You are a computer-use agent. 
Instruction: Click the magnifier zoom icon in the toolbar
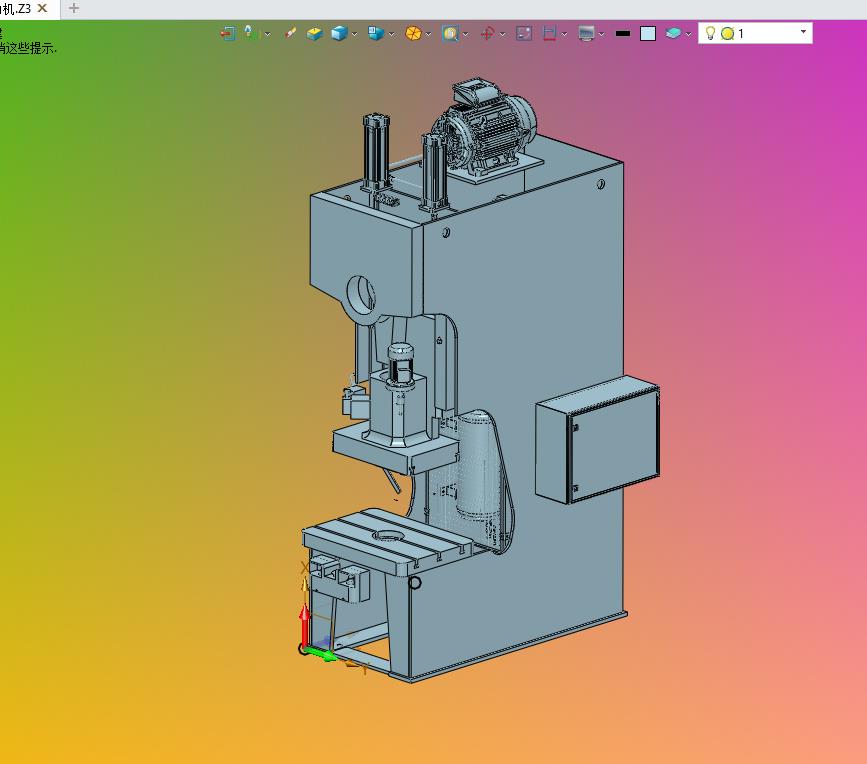(450, 34)
